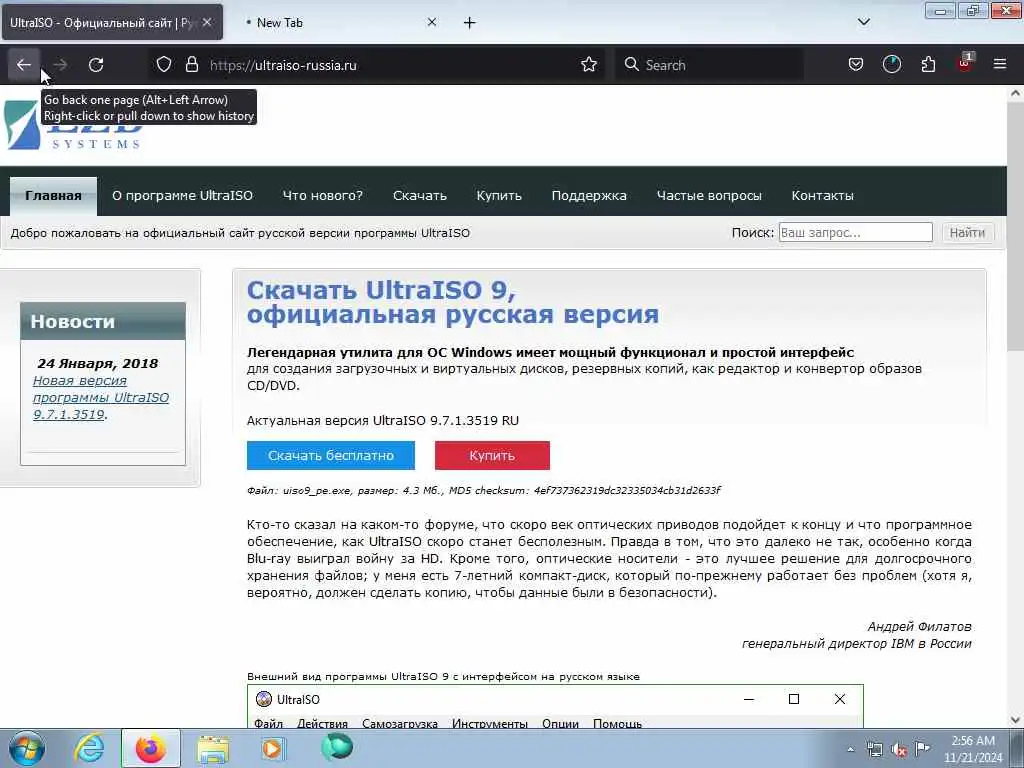Click the UltraISO program screenshot thumbnail
The width and height of the screenshot is (1024, 768).
point(555,706)
